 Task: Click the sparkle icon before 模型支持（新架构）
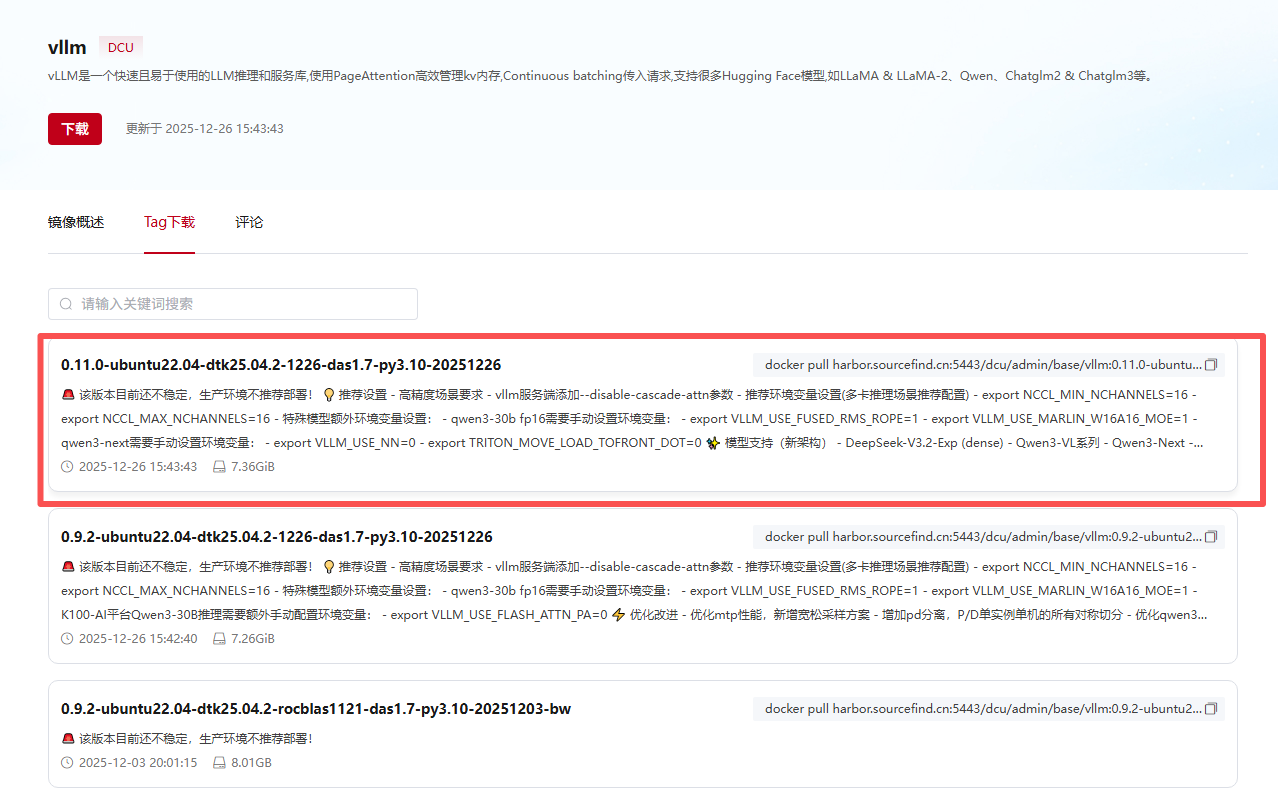pyautogui.click(x=713, y=443)
